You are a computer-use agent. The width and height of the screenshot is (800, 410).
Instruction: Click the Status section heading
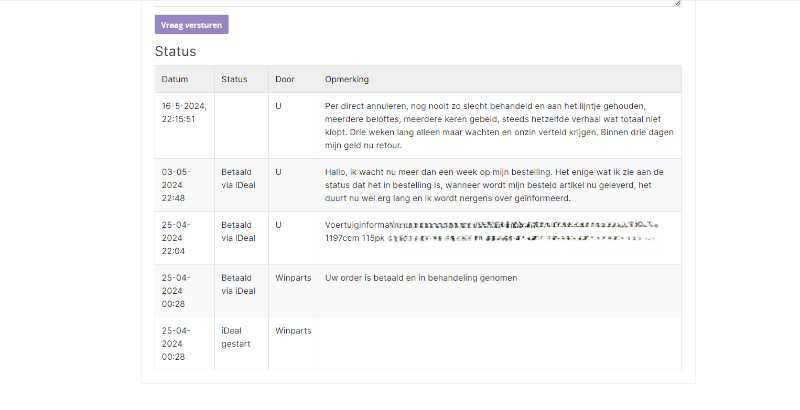[x=175, y=51]
